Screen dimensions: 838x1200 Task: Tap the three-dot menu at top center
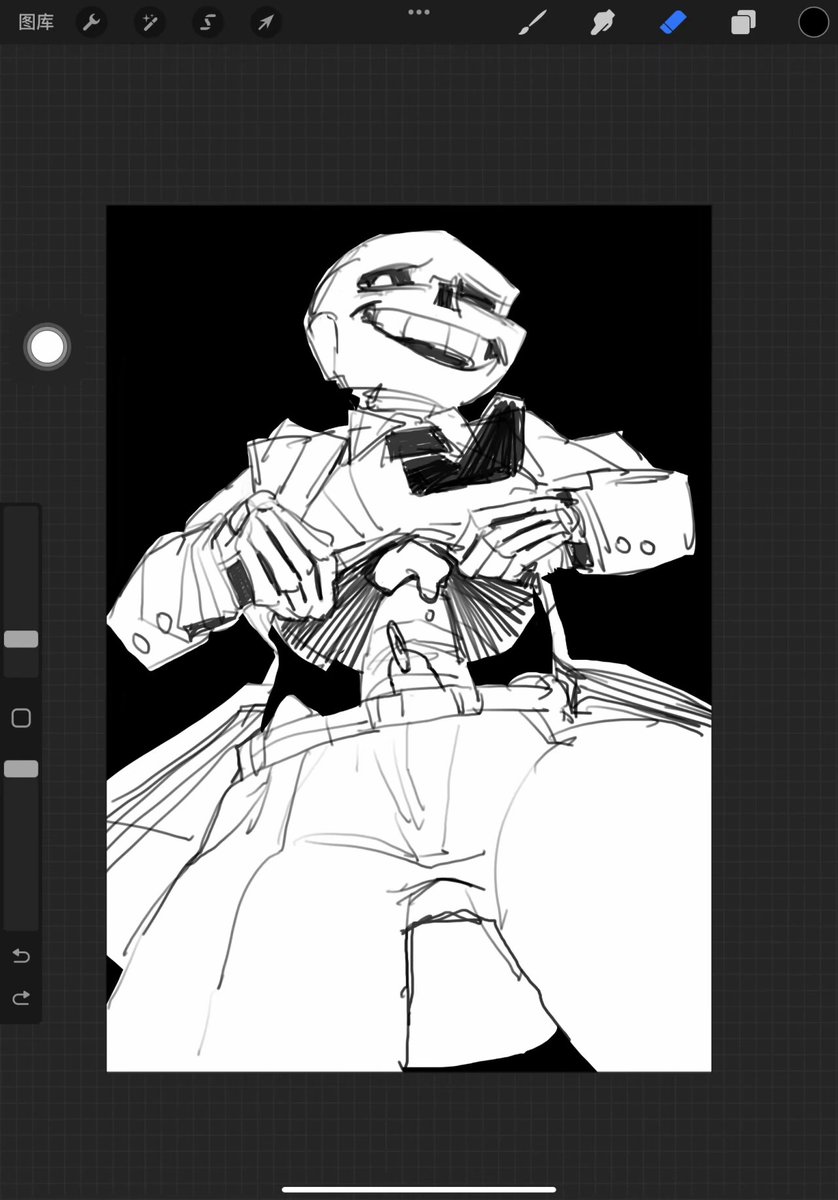tap(419, 12)
